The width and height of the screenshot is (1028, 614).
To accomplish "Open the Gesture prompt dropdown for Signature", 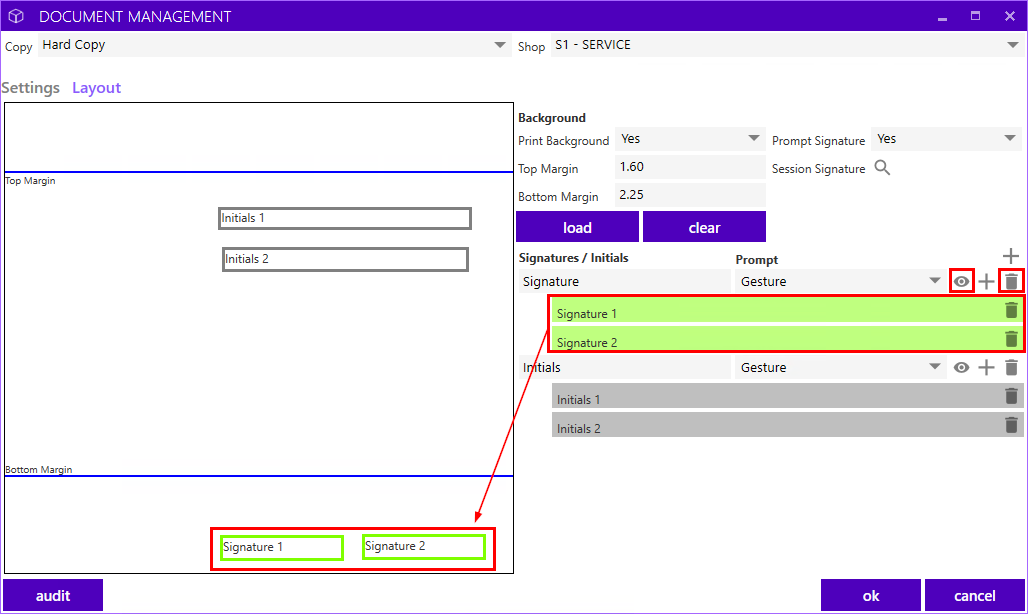I will [841, 281].
